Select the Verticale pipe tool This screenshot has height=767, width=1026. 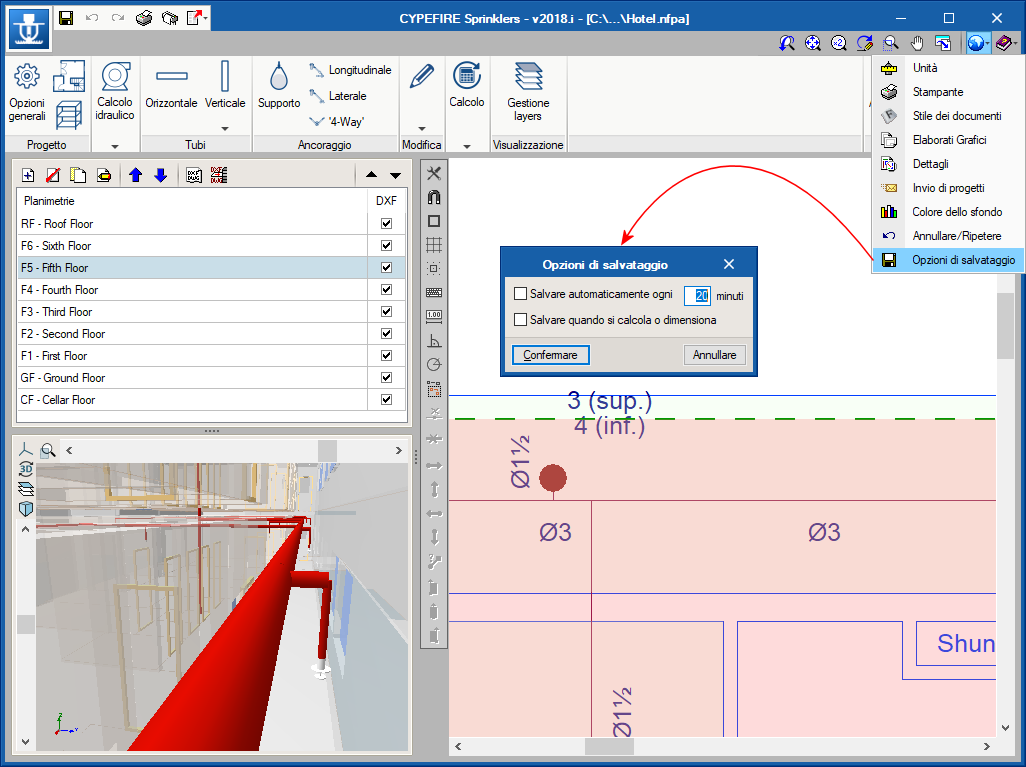click(x=224, y=85)
